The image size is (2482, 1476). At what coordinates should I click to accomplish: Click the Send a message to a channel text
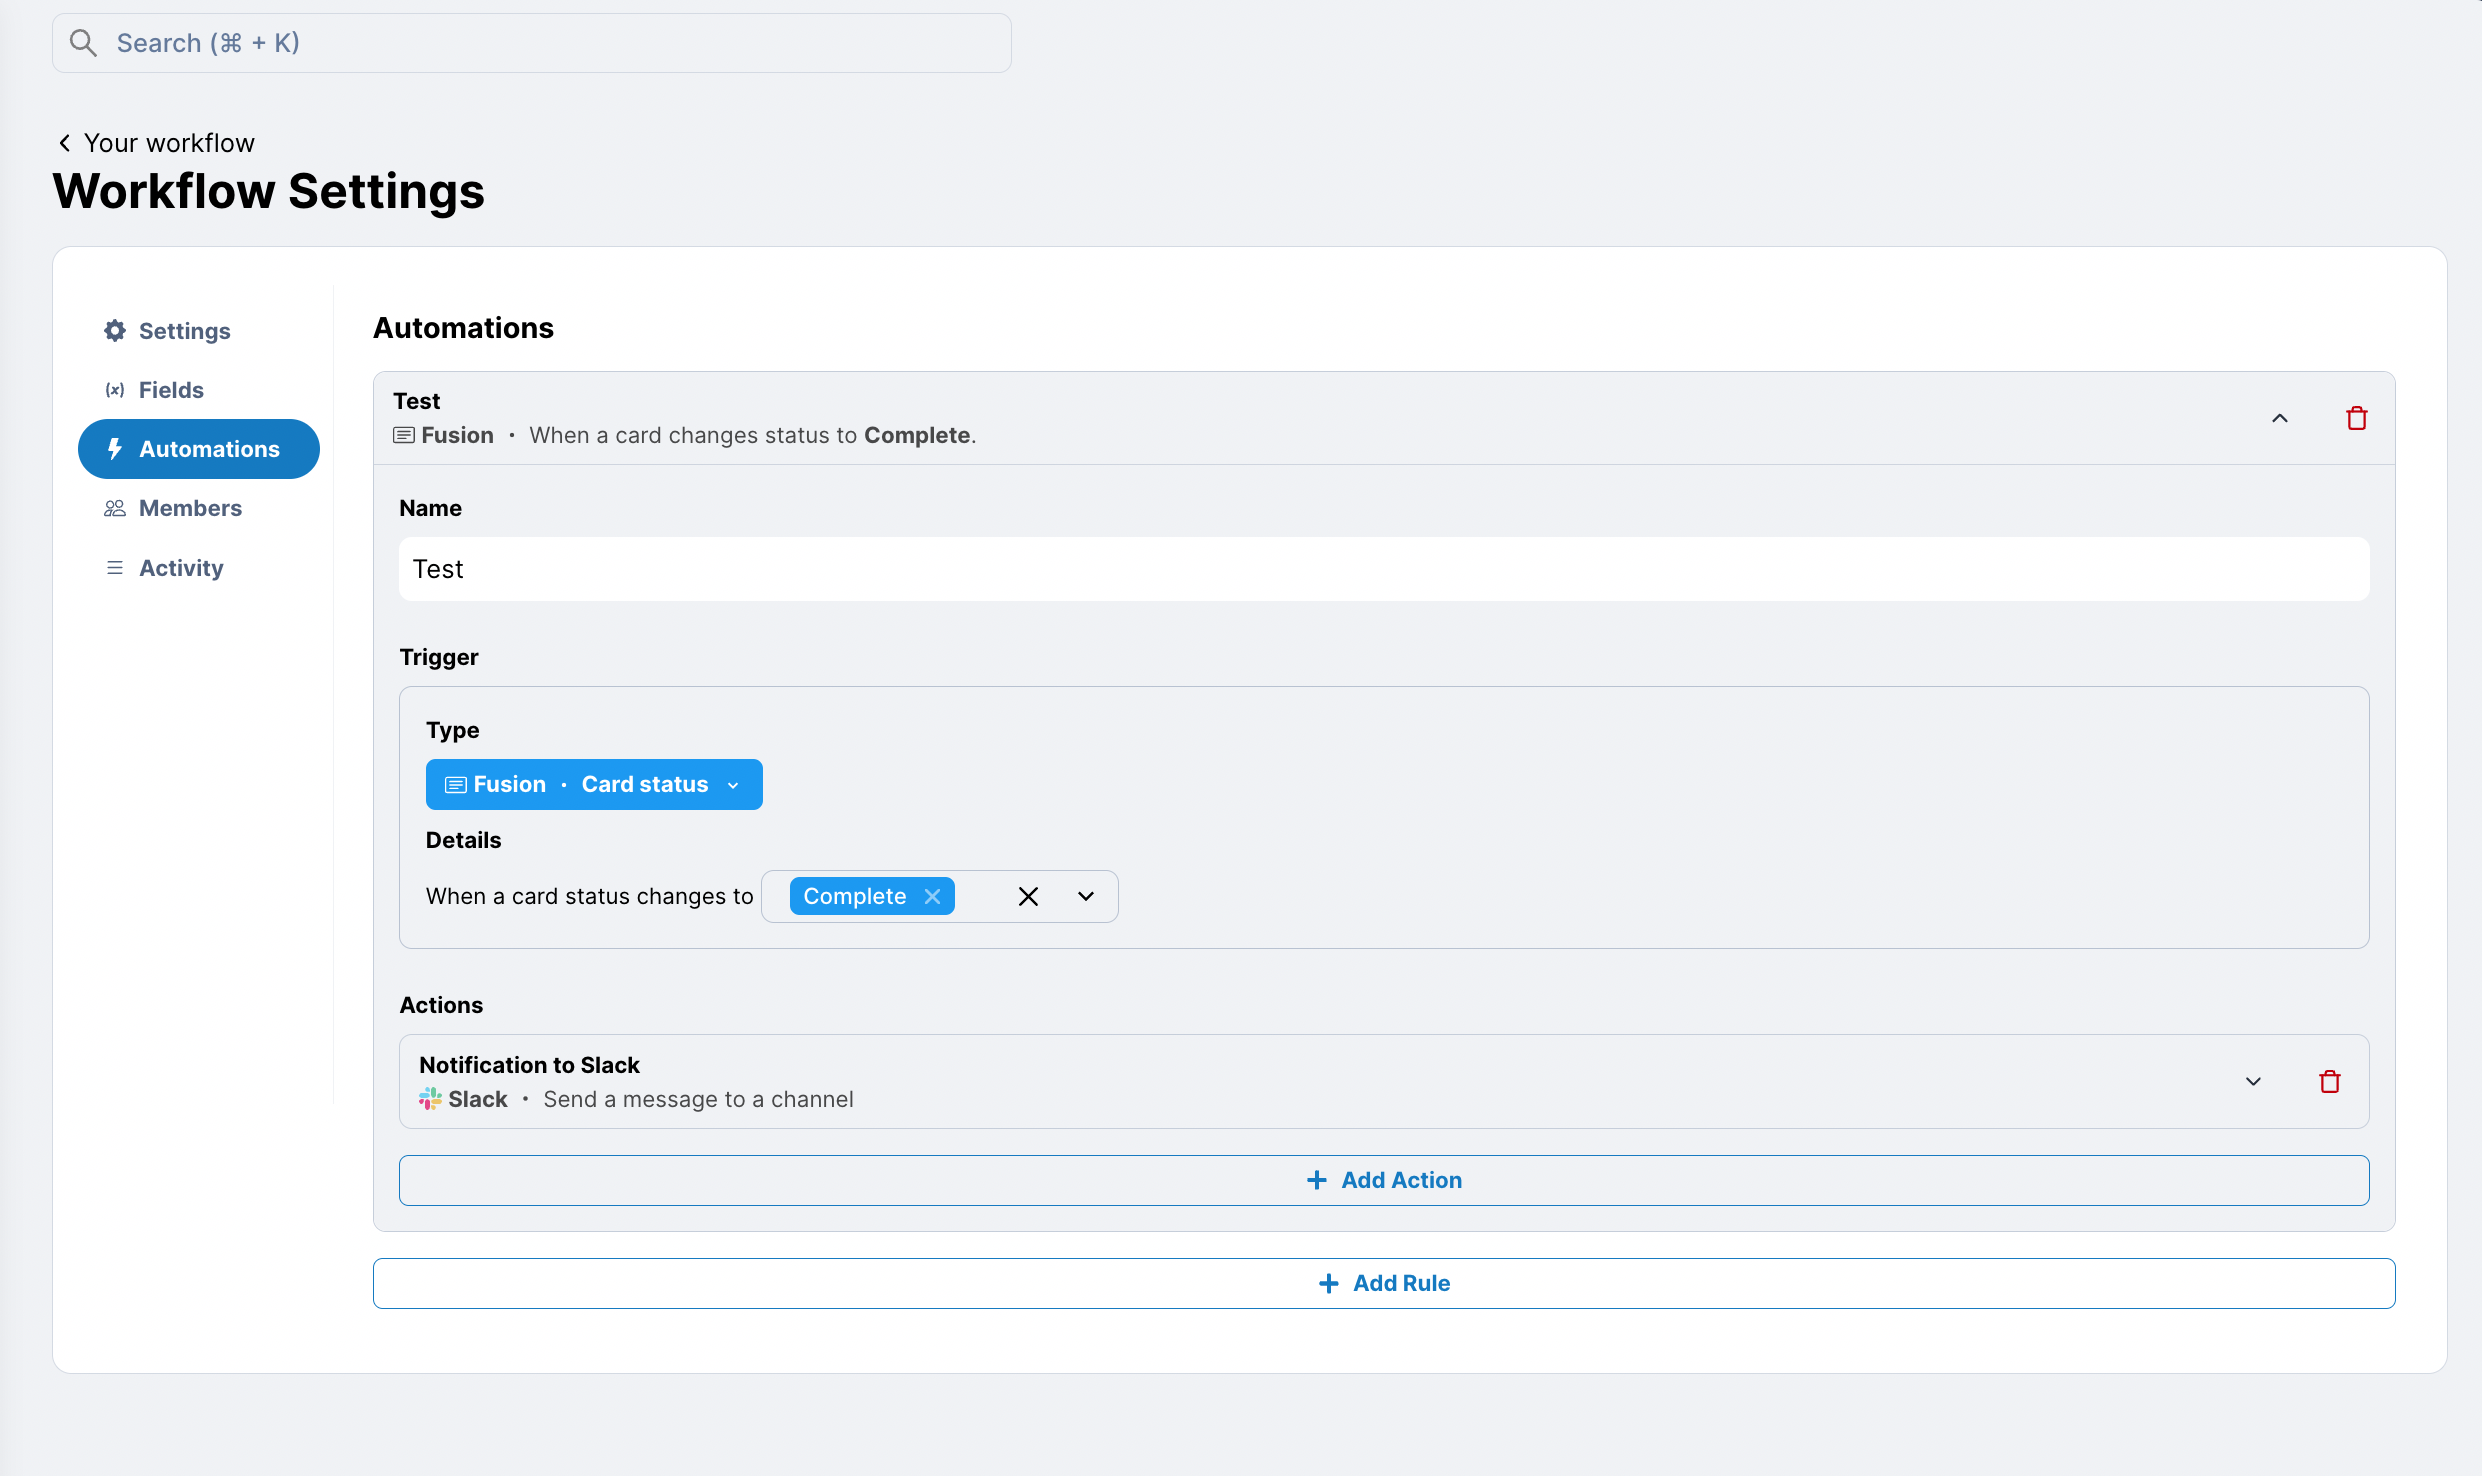click(698, 1099)
